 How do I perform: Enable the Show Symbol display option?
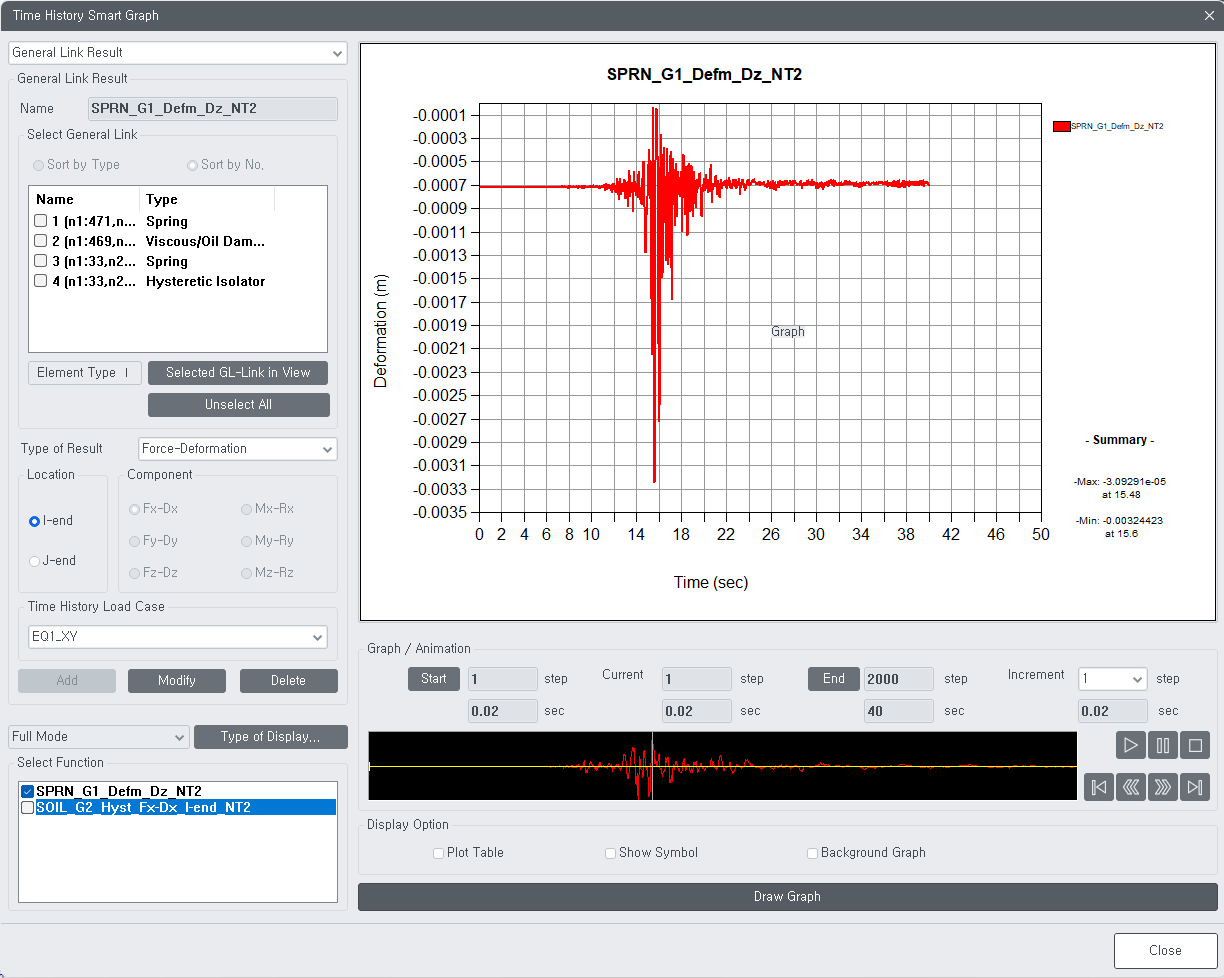[610, 853]
